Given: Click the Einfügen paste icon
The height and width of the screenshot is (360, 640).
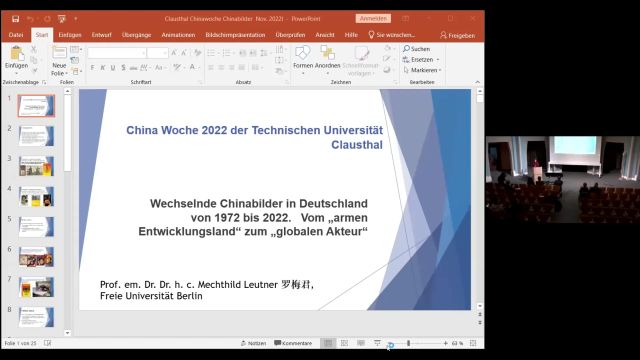Looking at the screenshot, I should (x=16, y=54).
